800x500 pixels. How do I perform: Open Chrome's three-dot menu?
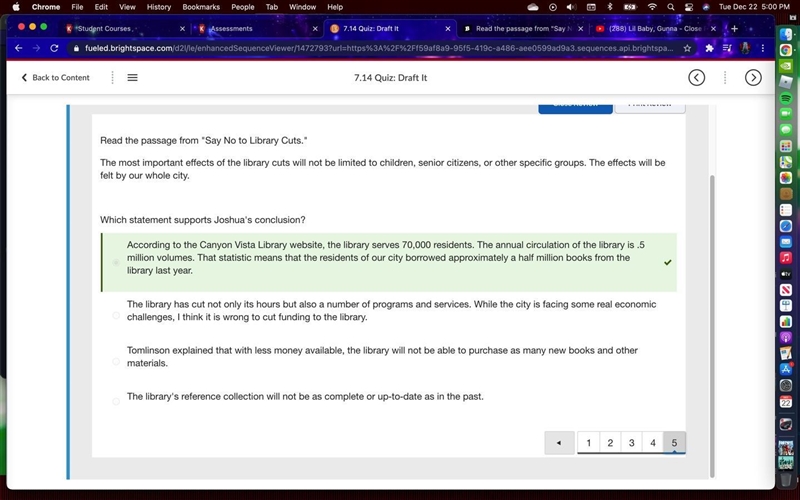pos(763,48)
